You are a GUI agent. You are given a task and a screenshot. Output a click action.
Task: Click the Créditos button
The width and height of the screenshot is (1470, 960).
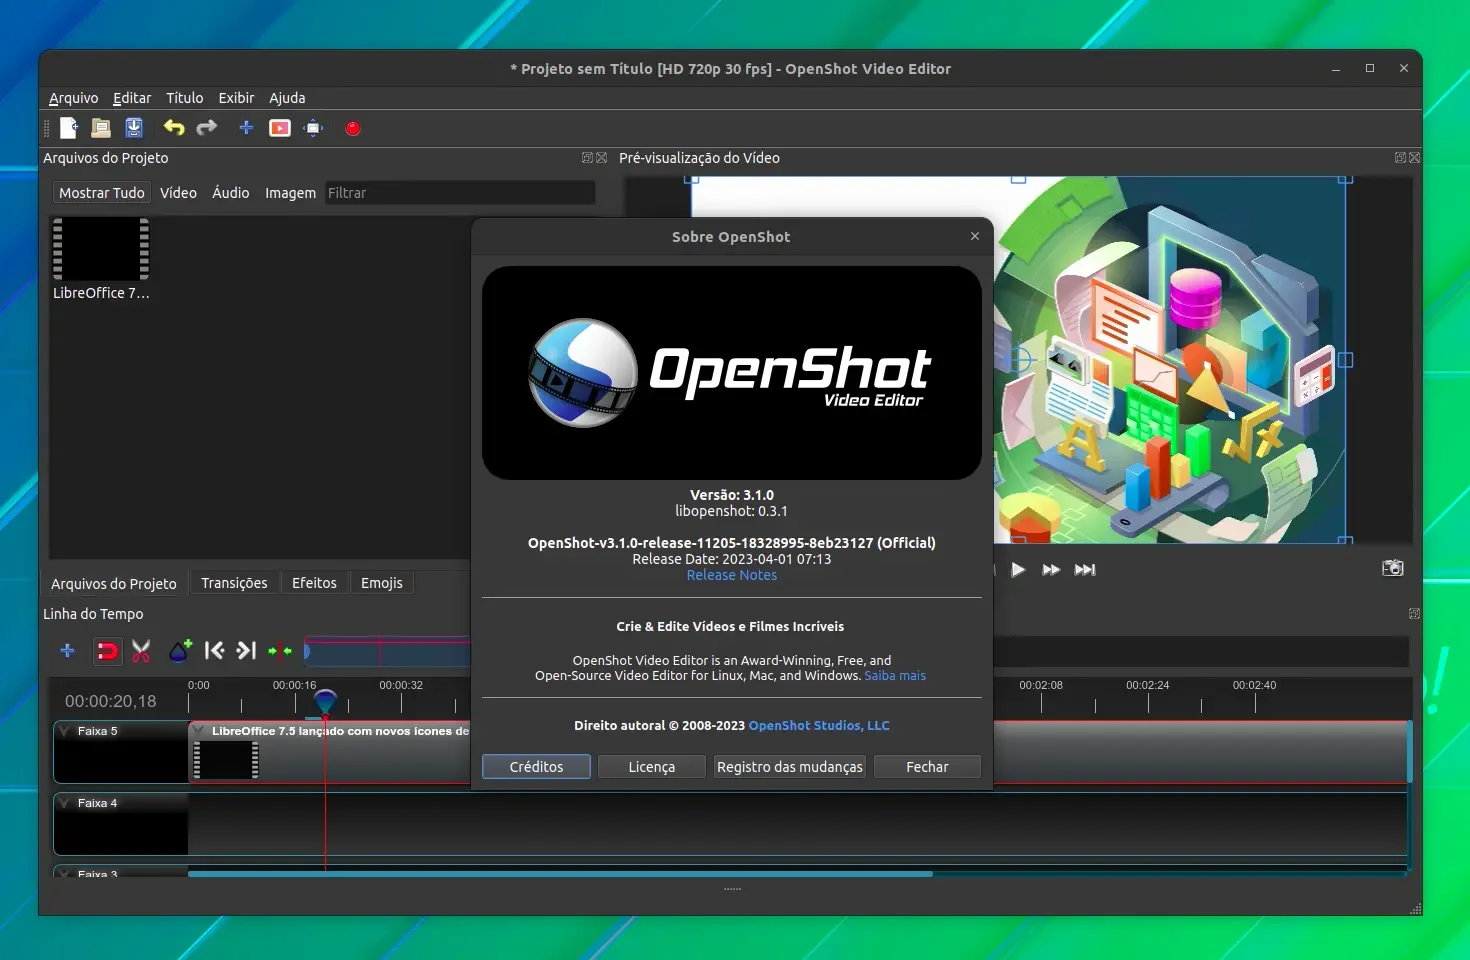tap(537, 767)
